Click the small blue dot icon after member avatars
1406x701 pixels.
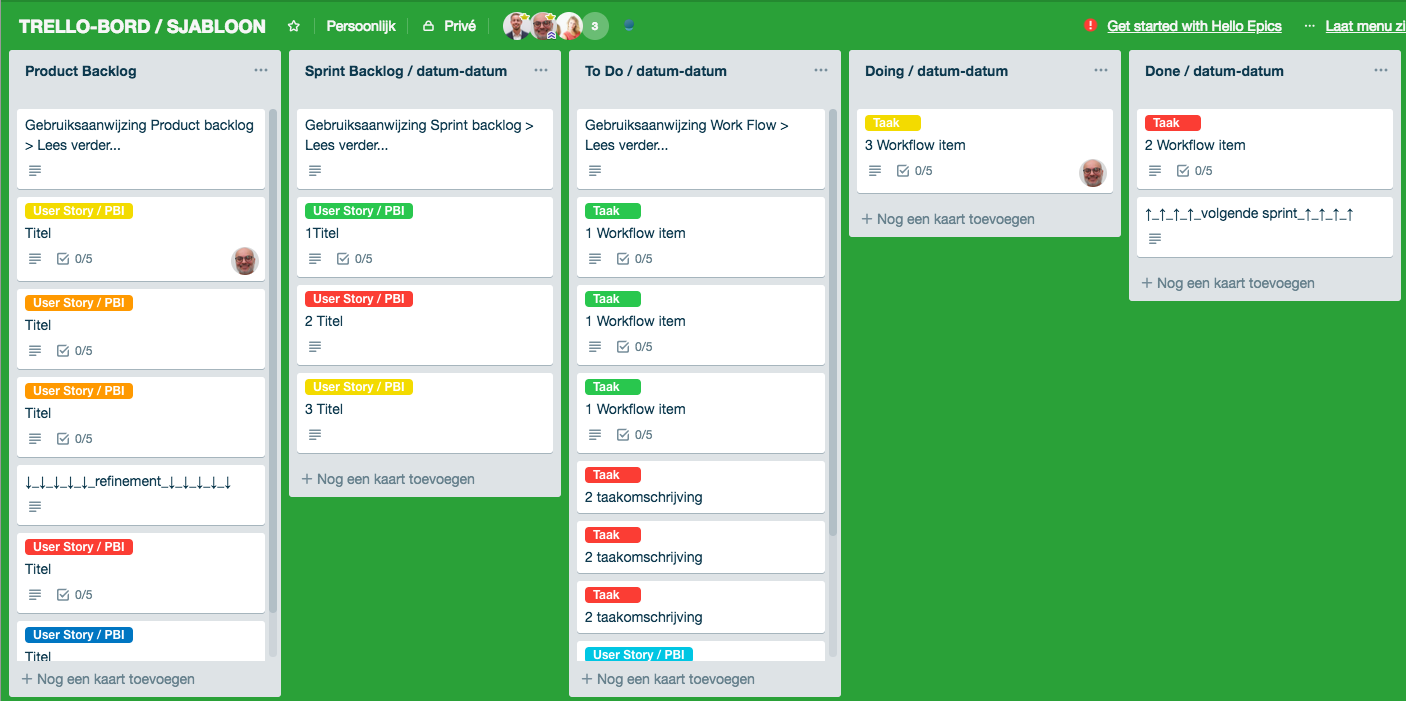[x=628, y=26]
